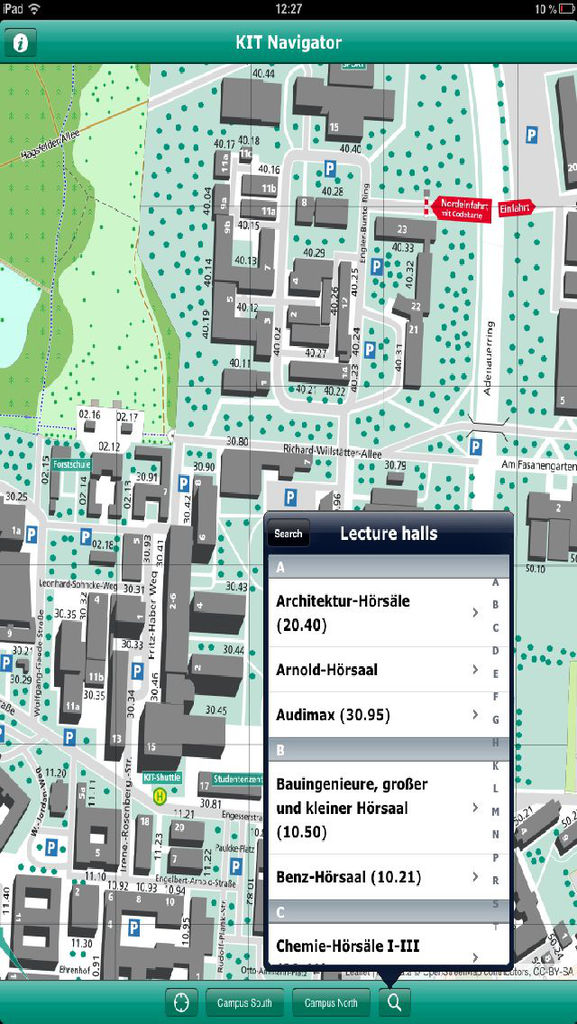Image resolution: width=577 pixels, height=1024 pixels.
Task: Select Chemie-Hörsäle I-III entry
Action: (380, 945)
